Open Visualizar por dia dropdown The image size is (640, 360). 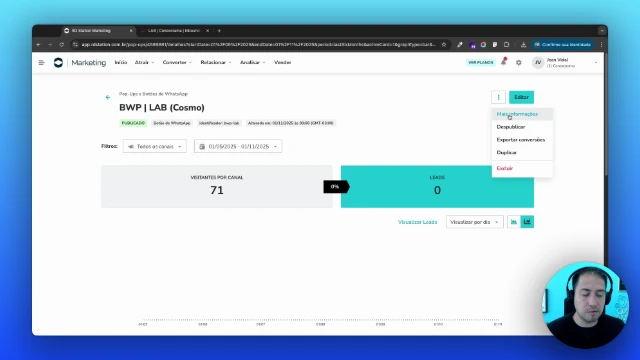474,222
